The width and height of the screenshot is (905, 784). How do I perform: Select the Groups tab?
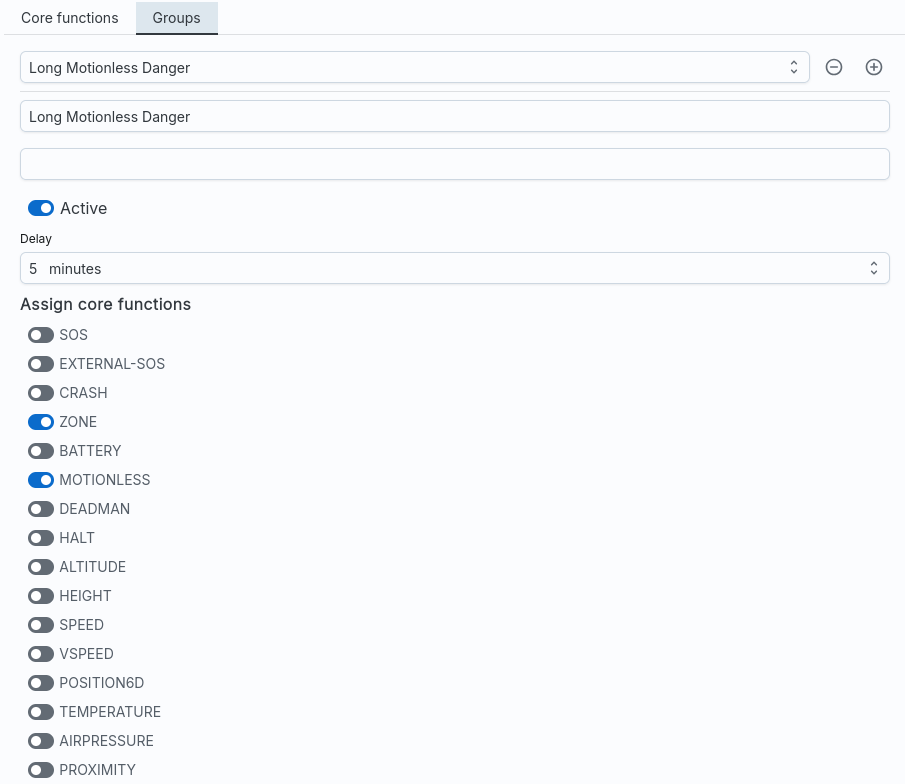(176, 18)
